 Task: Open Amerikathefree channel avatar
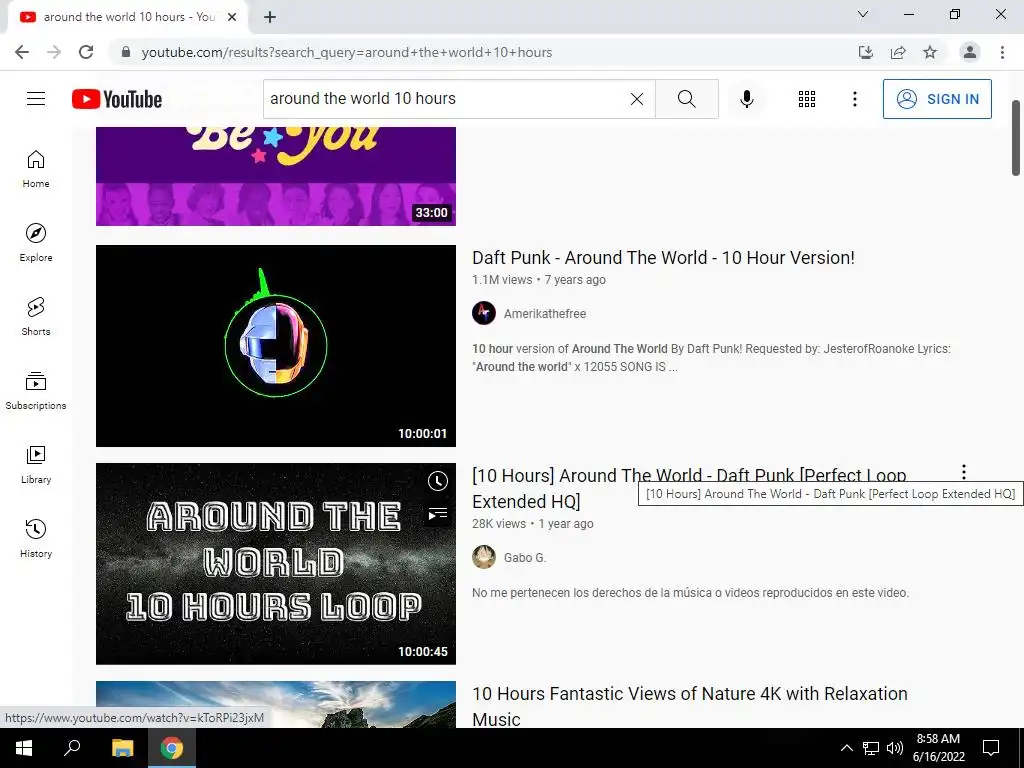(x=484, y=313)
